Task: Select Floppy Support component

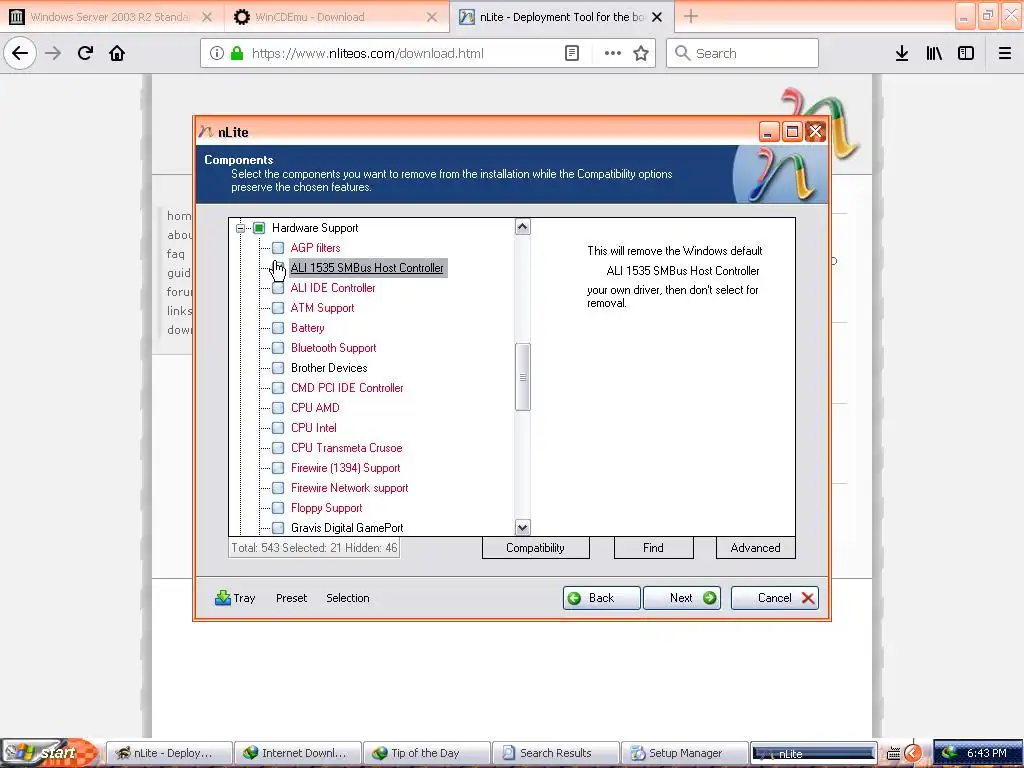Action: 327,507
